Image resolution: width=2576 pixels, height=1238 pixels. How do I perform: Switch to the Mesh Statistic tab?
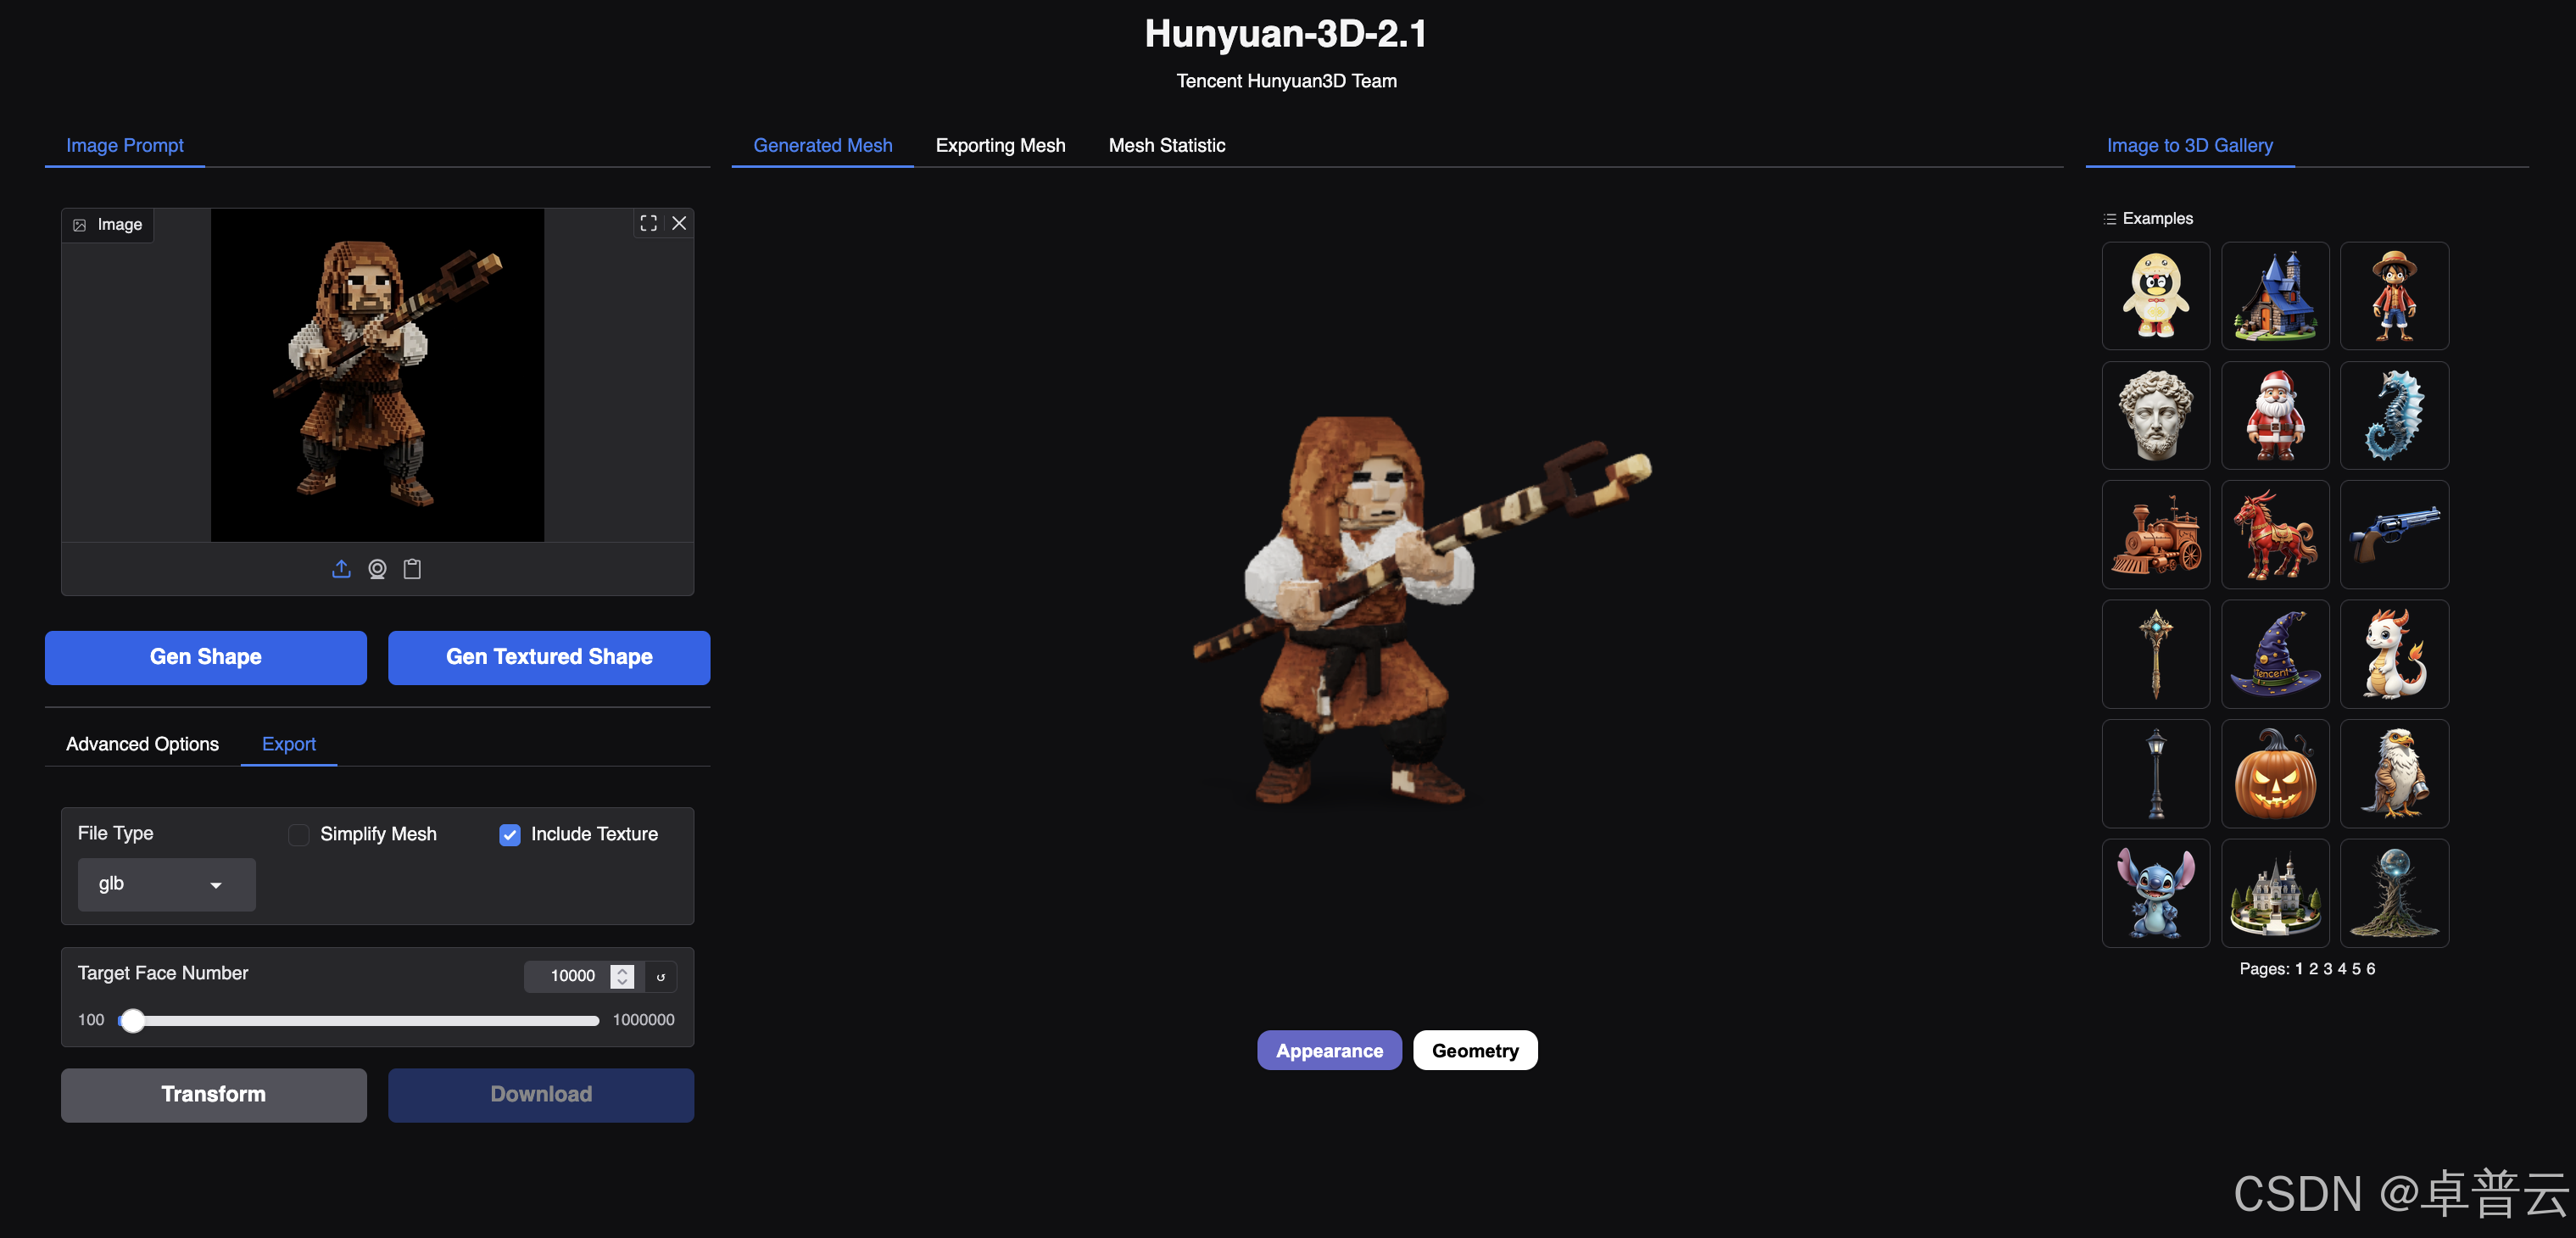click(x=1166, y=145)
